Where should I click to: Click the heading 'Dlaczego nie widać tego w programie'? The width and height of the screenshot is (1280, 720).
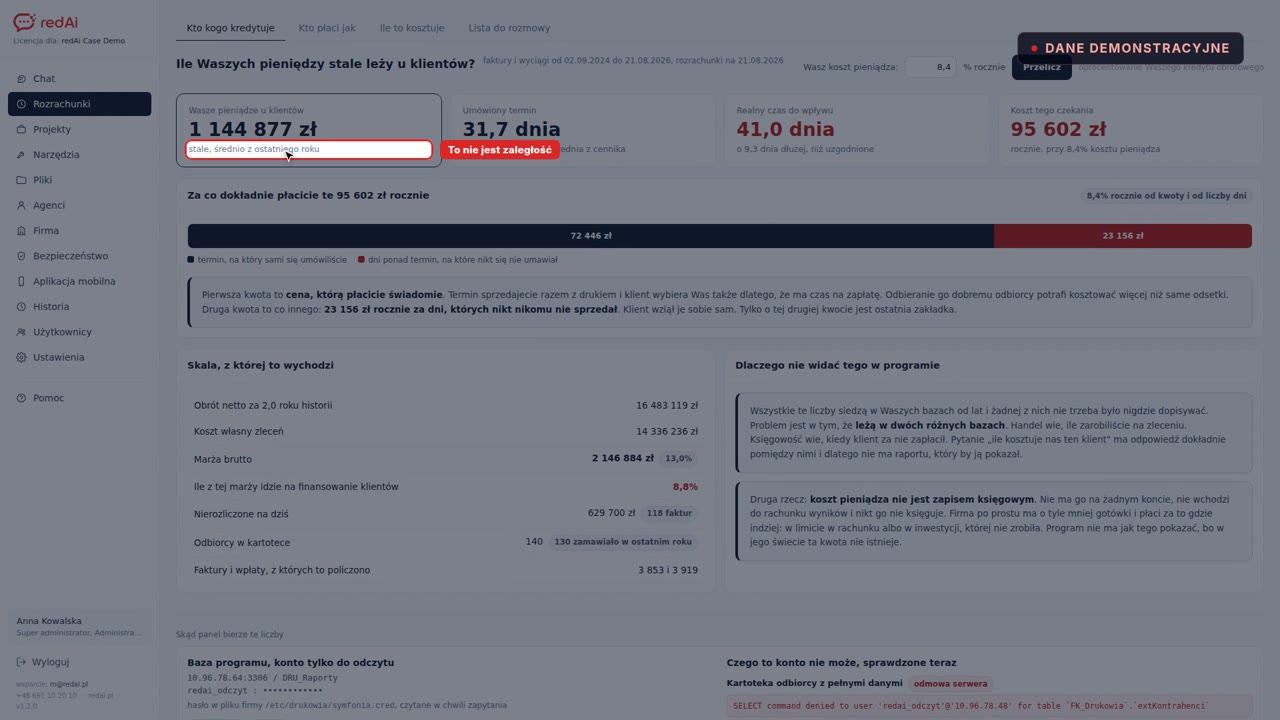tap(837, 365)
